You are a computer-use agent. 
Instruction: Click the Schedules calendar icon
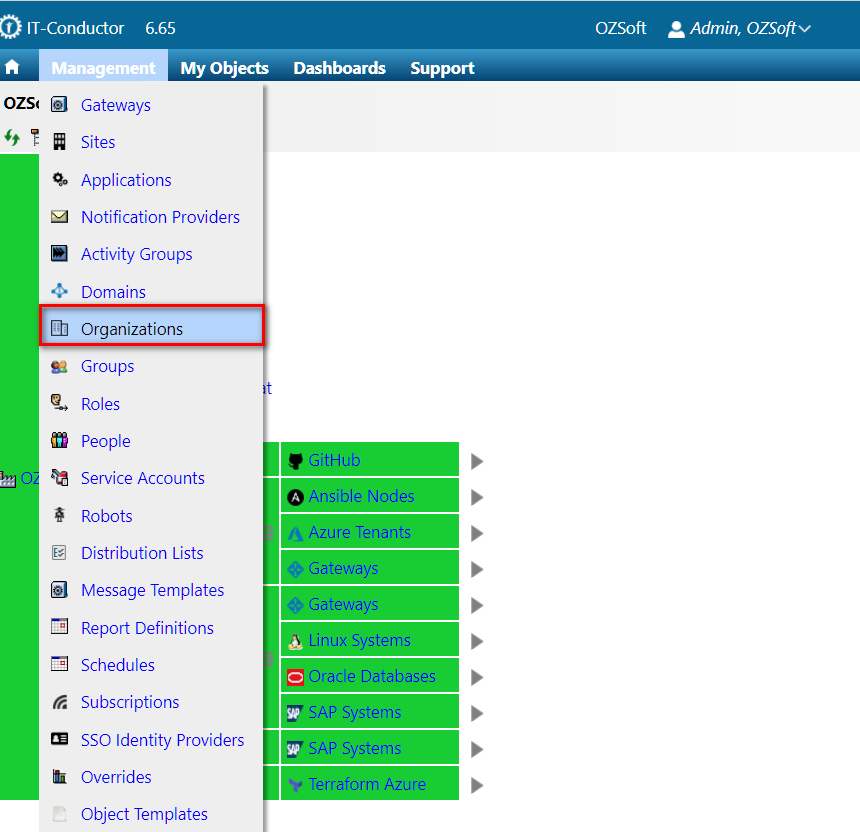[59, 664]
